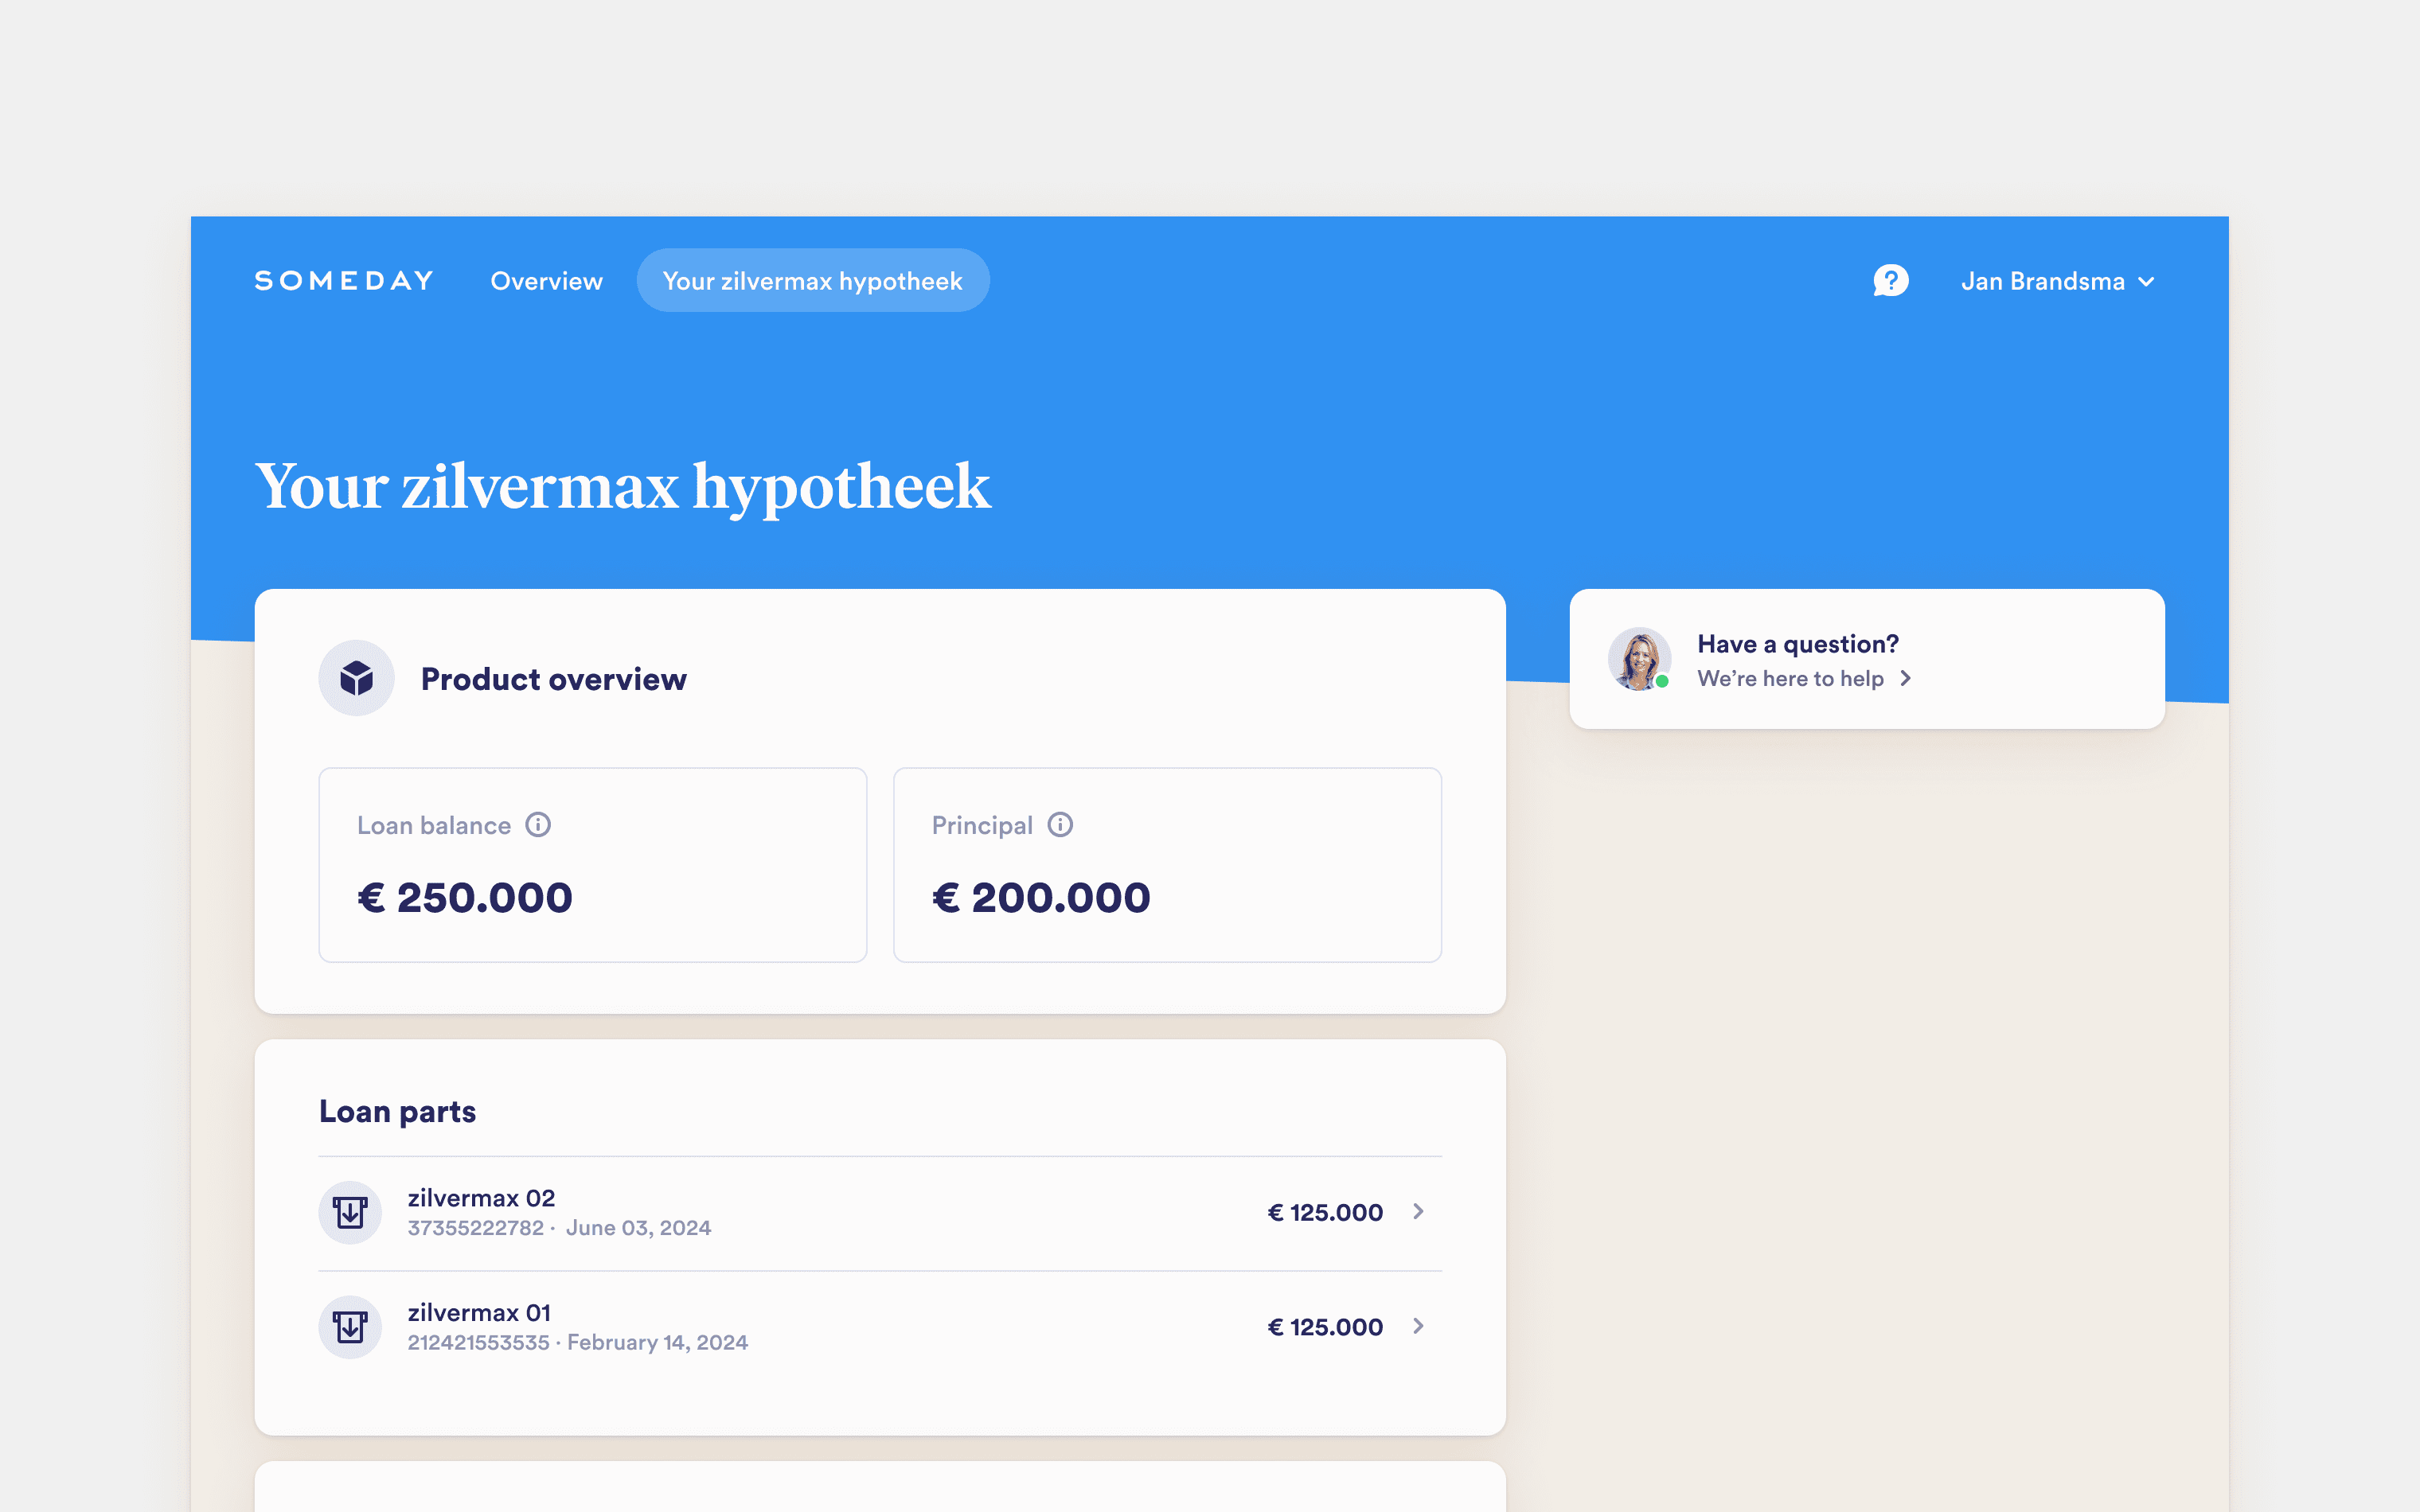
Task: Open the zilvermax 02 loan part name
Action: [481, 1198]
